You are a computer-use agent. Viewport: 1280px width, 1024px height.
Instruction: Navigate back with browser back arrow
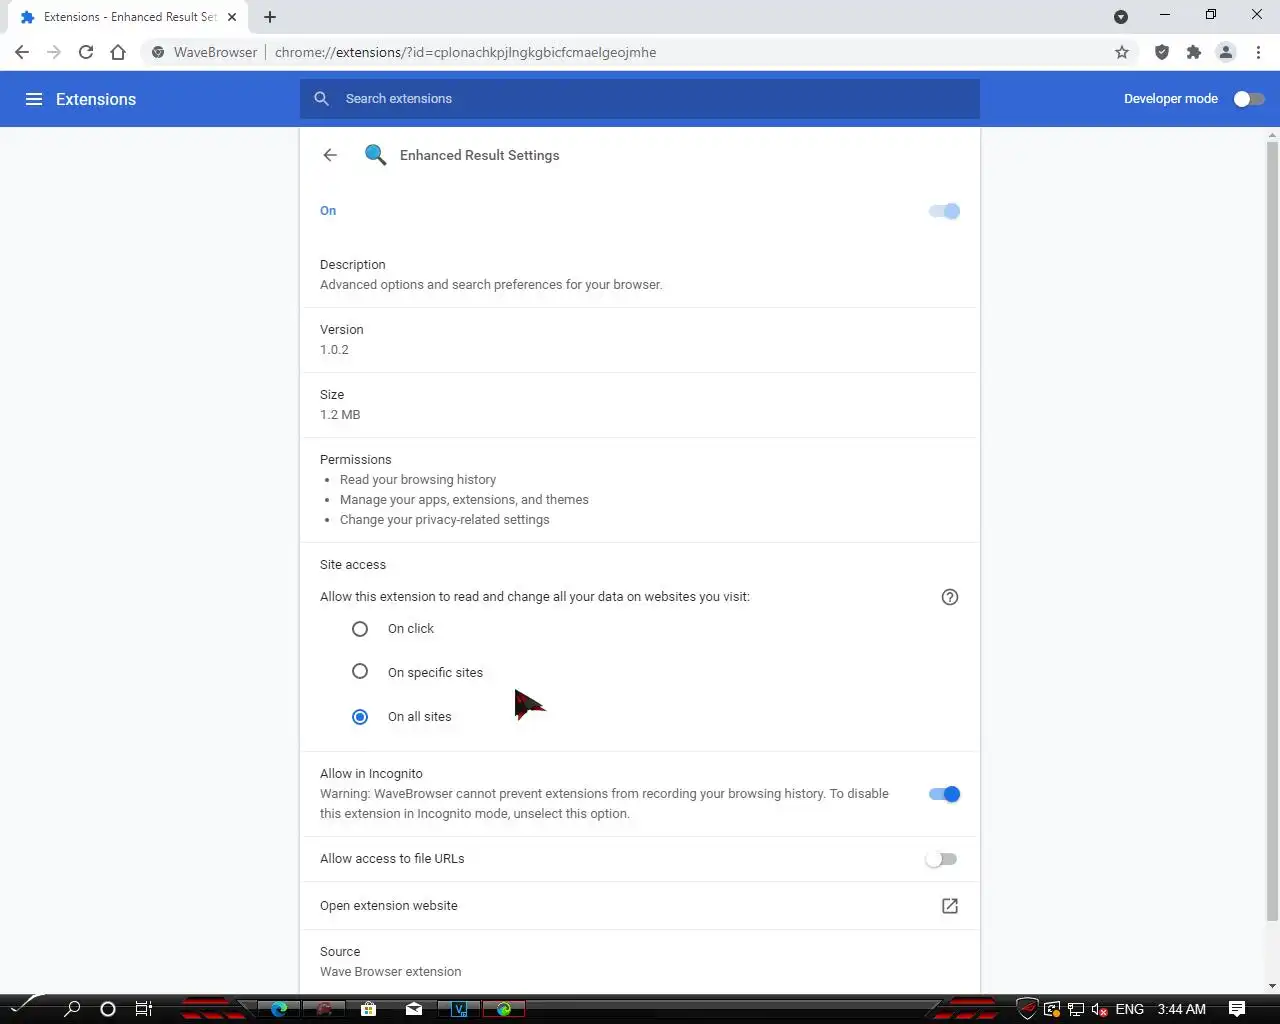pos(22,52)
